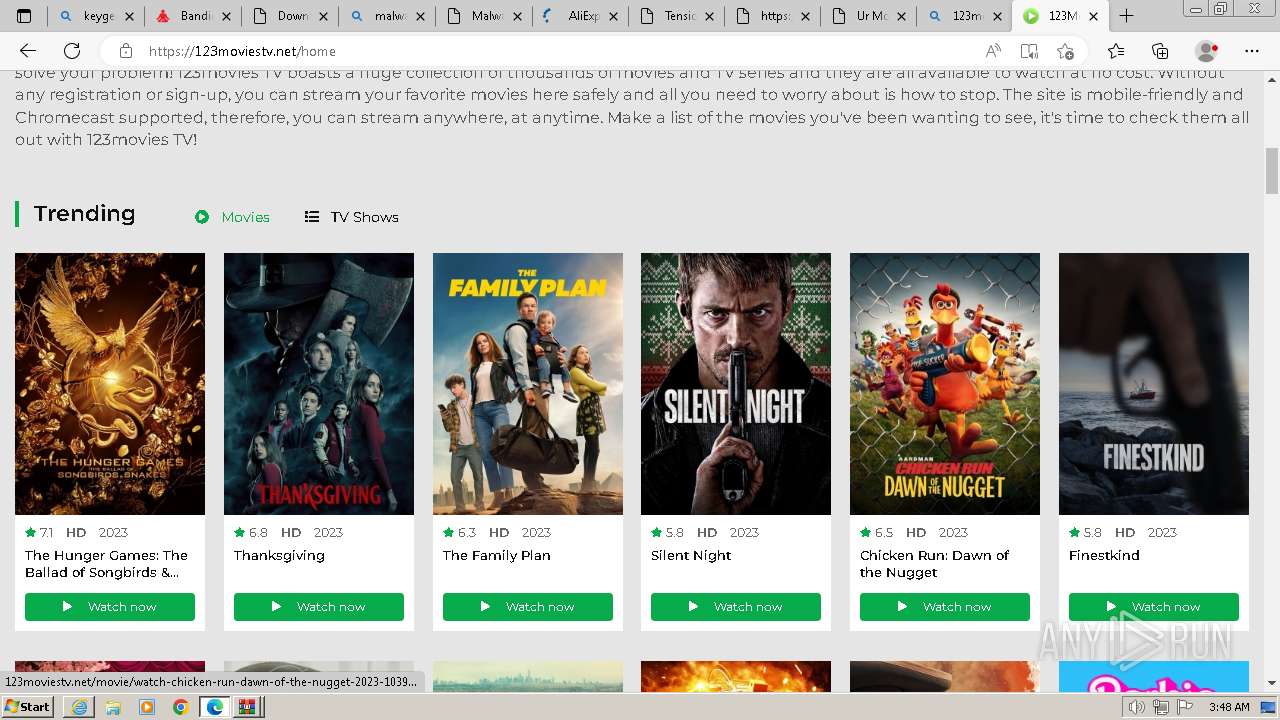Image resolution: width=1280 pixels, height=720 pixels.
Task: Open Action Center flag icon
Action: click(x=1184, y=707)
